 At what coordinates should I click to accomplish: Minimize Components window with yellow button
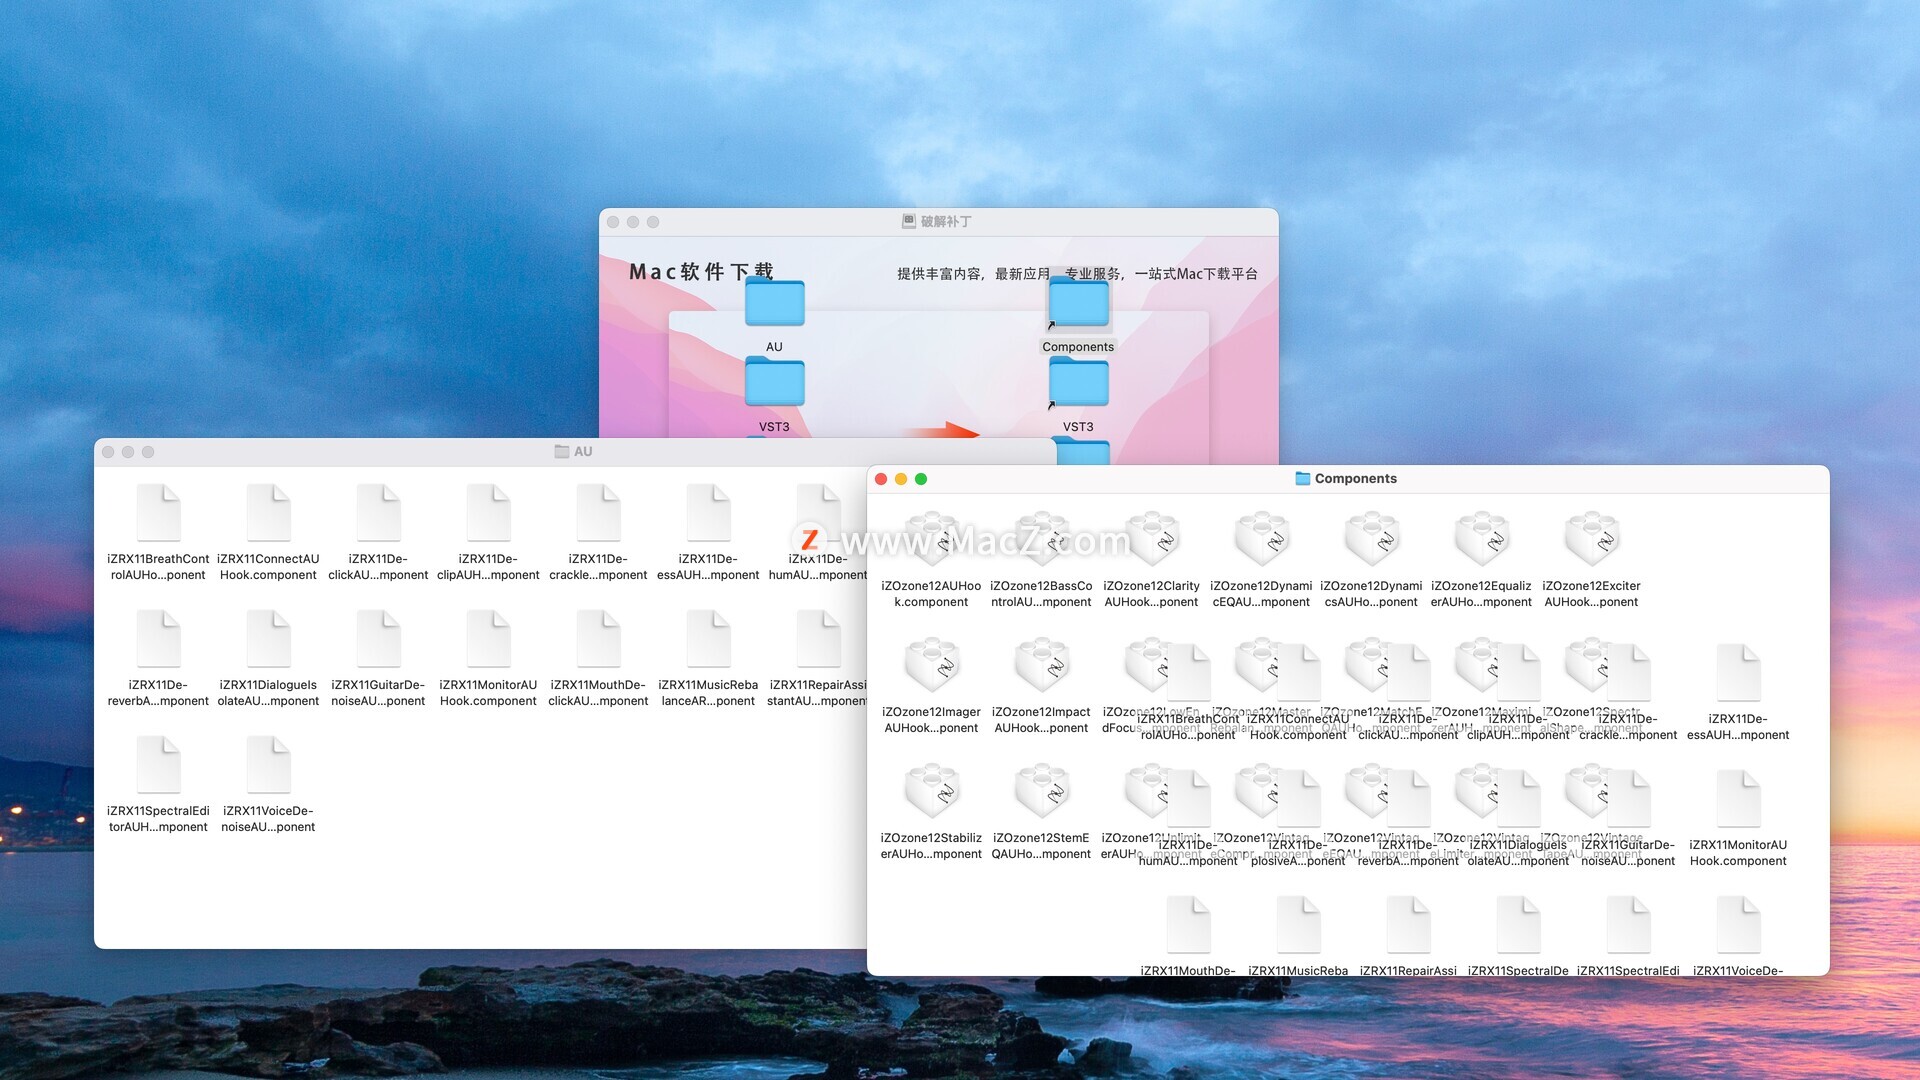pos(901,479)
